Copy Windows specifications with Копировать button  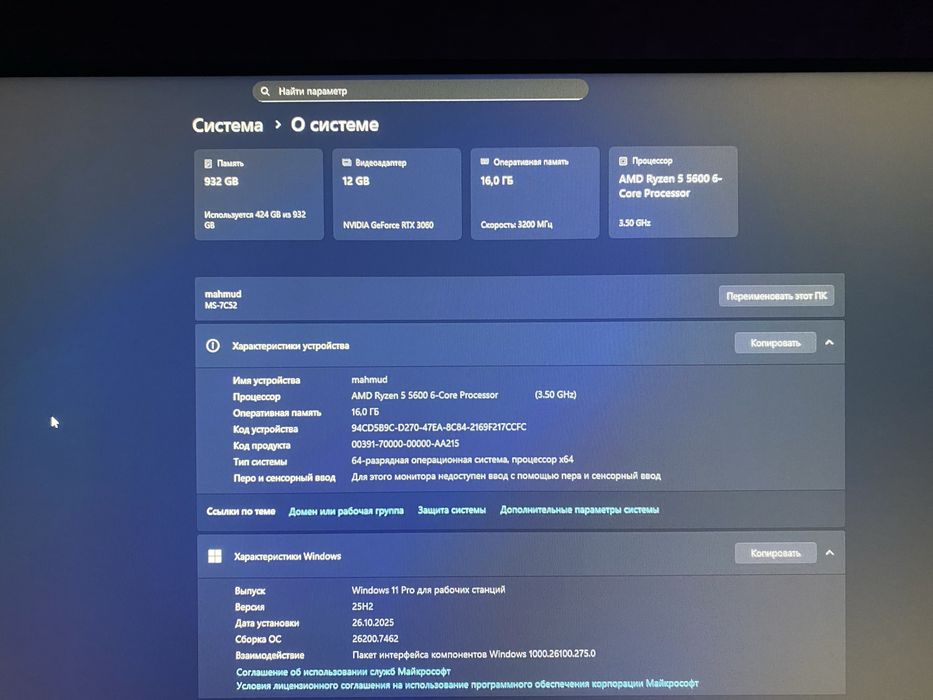(x=775, y=553)
